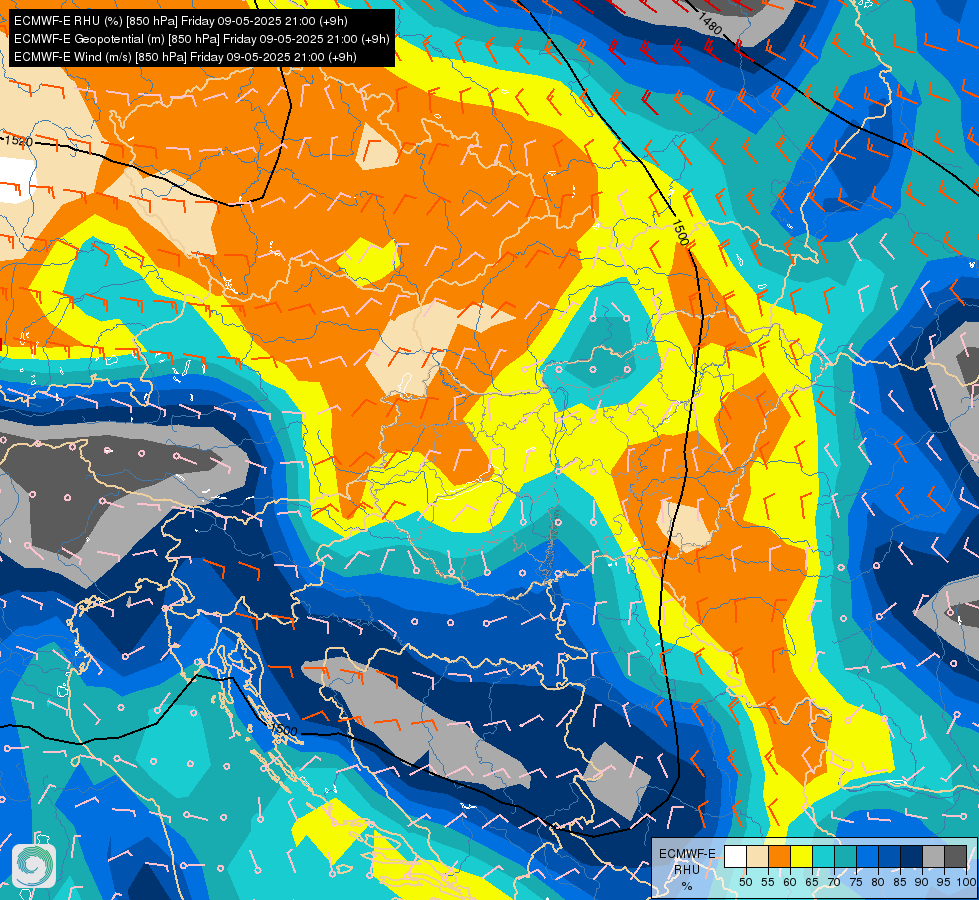Screen dimensions: 979x900
Task: Click the 1520 contour label
Action: [x=18, y=140]
